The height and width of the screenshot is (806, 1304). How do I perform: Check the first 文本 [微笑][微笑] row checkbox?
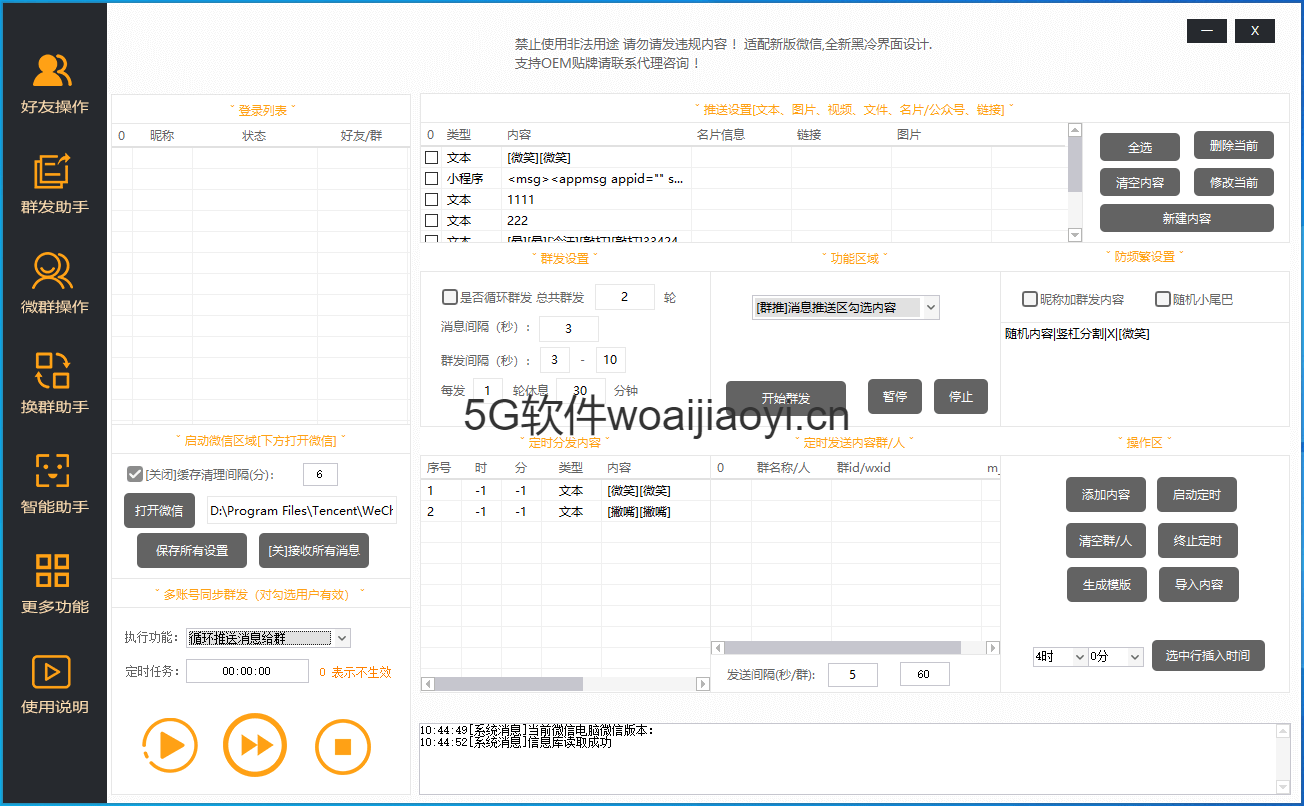coord(432,158)
